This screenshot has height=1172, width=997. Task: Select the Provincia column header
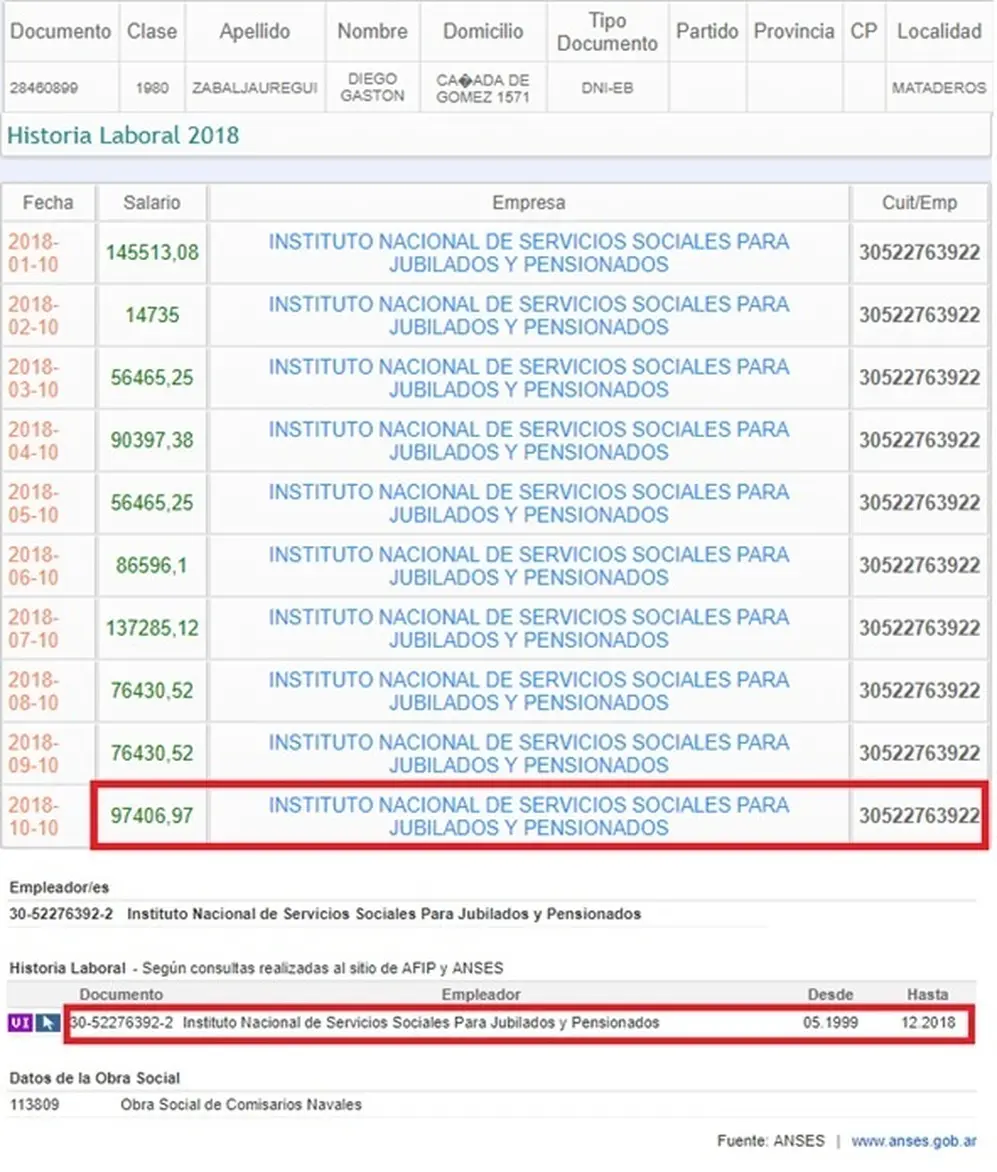794,31
